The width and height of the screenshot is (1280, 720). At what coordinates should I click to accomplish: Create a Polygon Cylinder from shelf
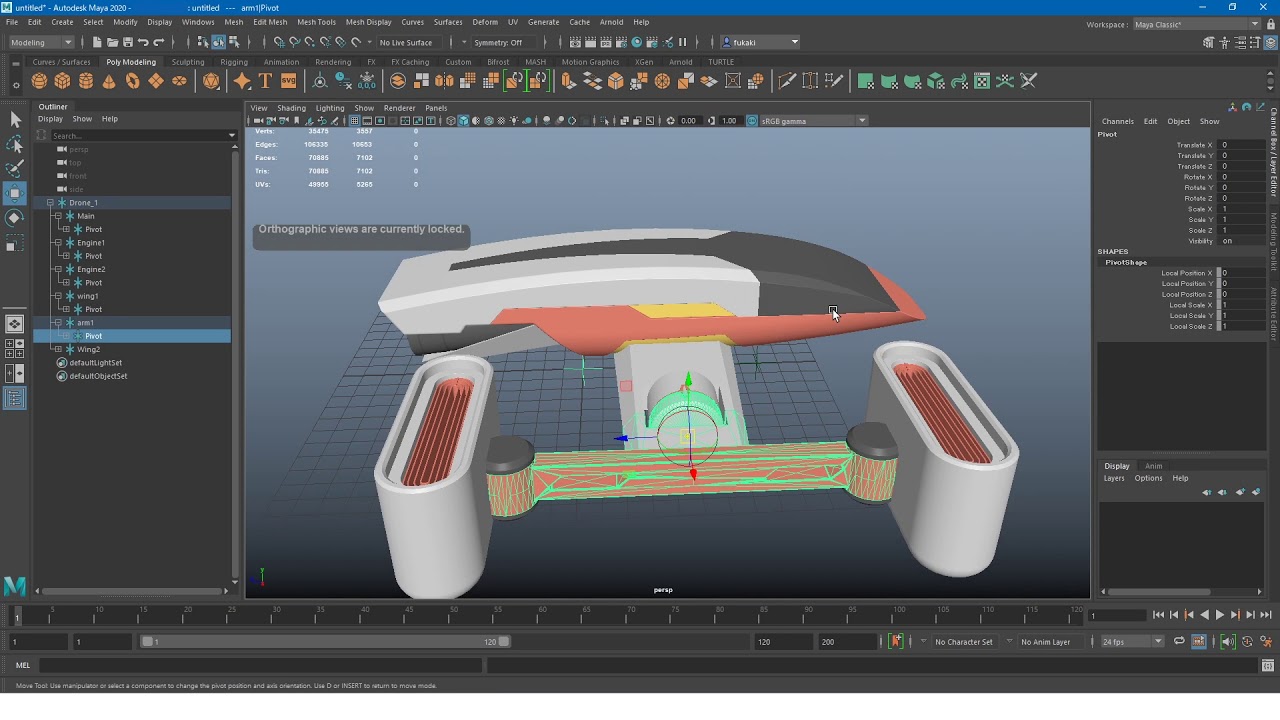click(x=86, y=81)
